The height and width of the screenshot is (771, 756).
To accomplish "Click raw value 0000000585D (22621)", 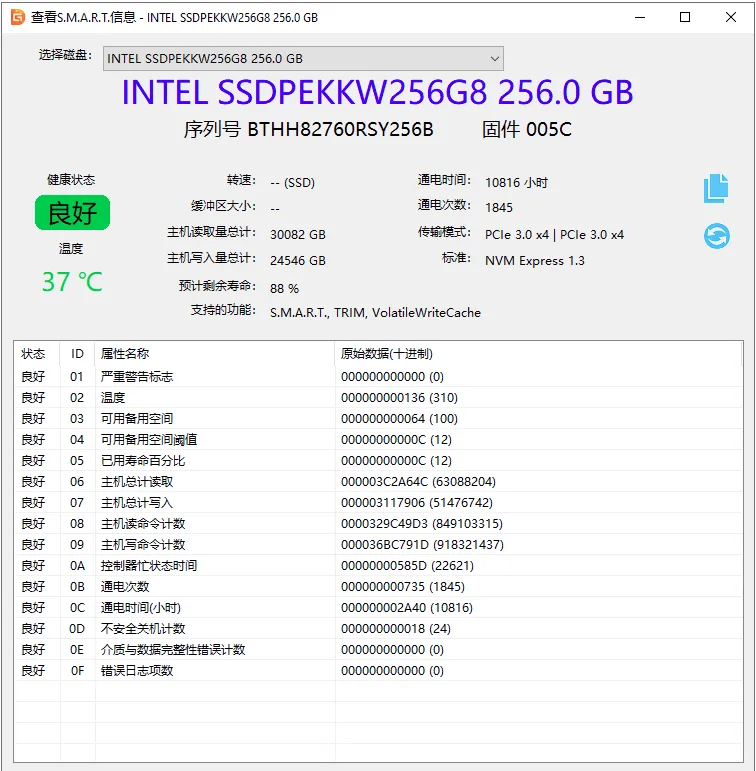I will (x=407, y=565).
